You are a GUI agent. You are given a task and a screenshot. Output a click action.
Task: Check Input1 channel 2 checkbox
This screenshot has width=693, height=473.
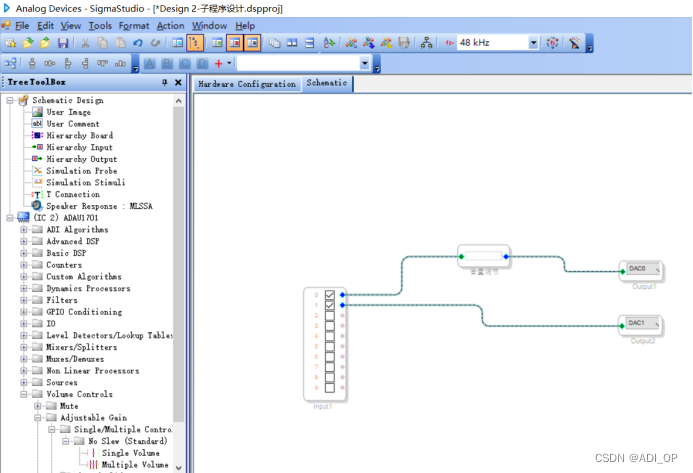(x=330, y=316)
